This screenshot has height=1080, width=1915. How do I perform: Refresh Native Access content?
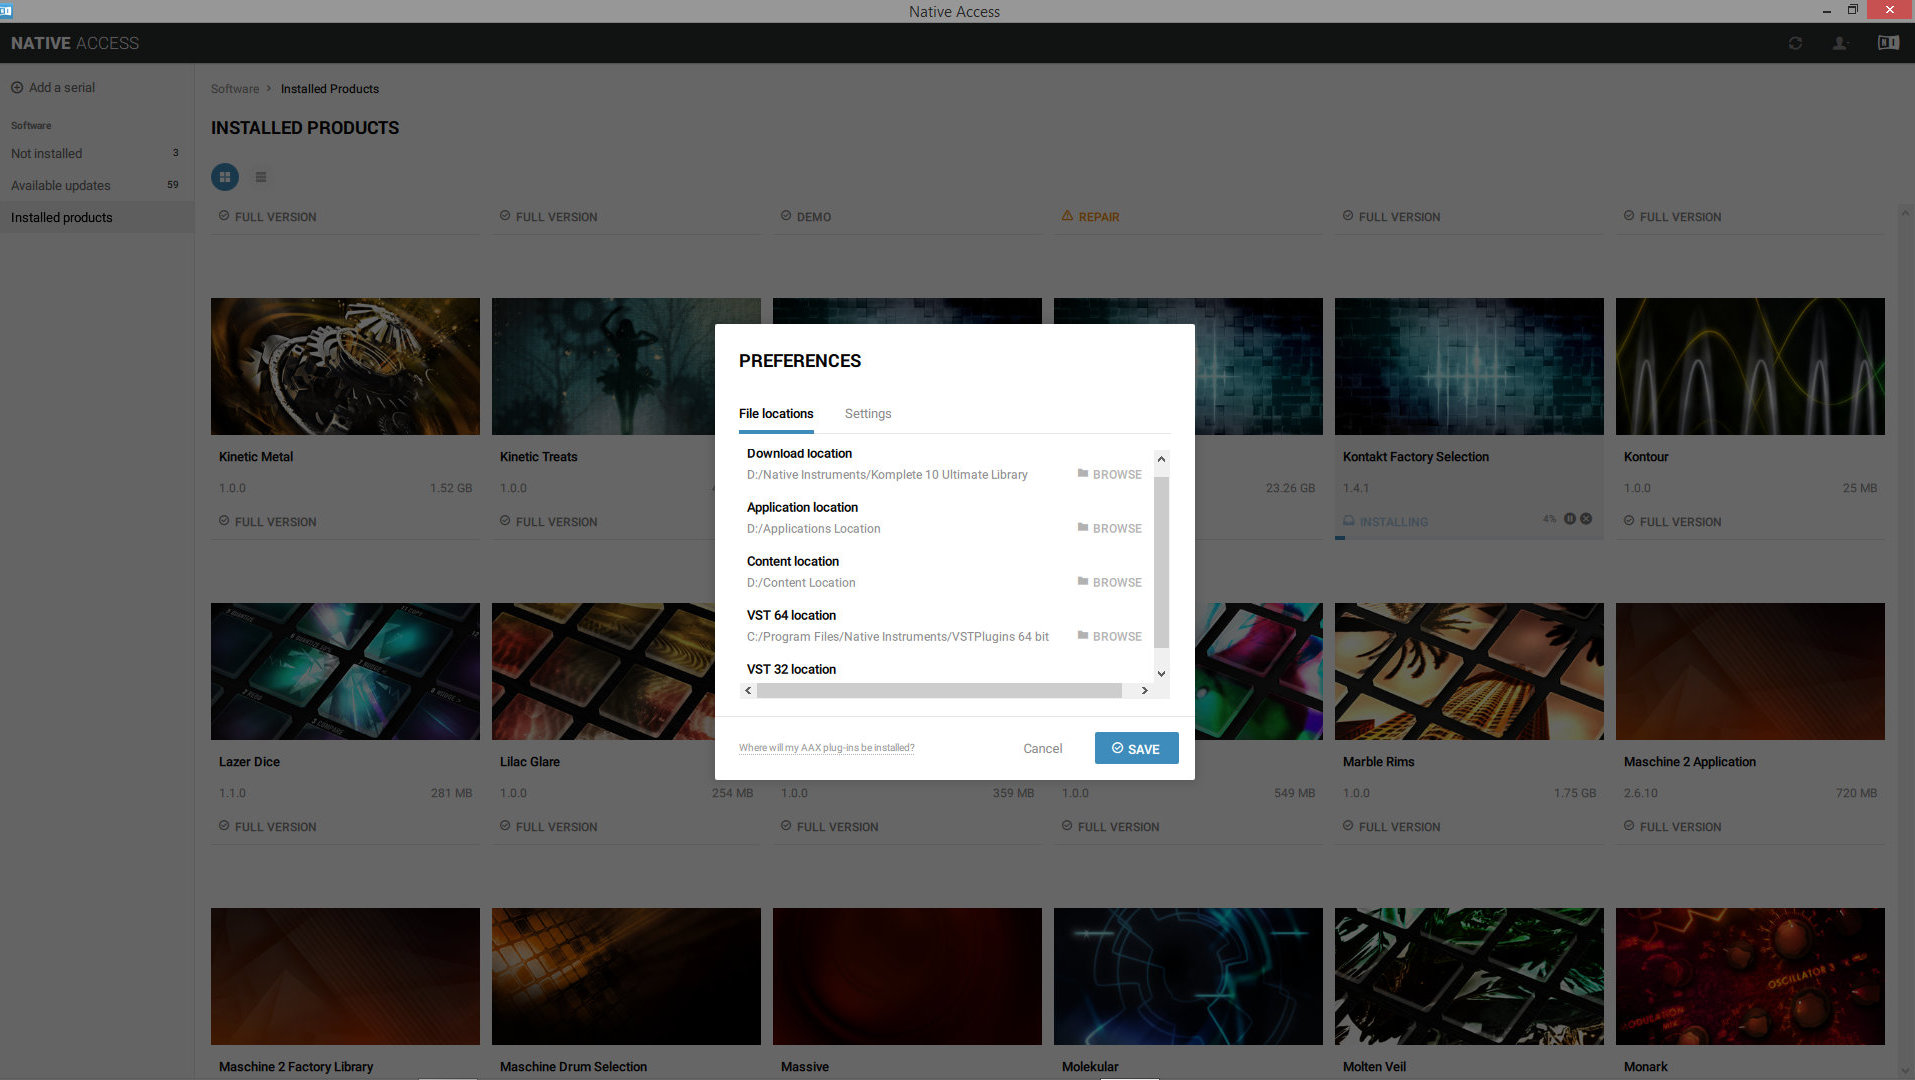1795,43
